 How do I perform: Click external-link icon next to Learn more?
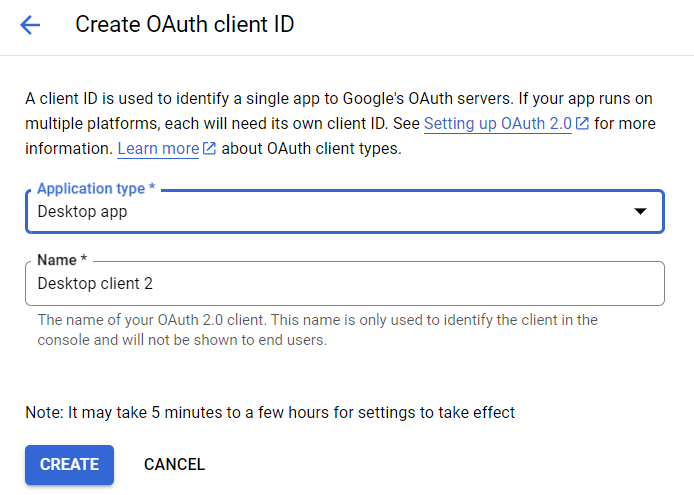pos(209,149)
